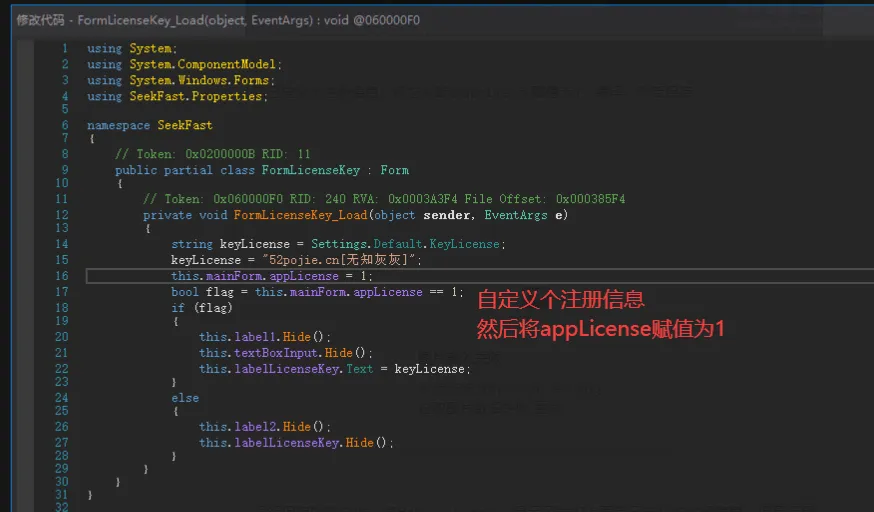Click 'this.label2.Hide();' line
The image size is (874, 512).
tap(265, 427)
